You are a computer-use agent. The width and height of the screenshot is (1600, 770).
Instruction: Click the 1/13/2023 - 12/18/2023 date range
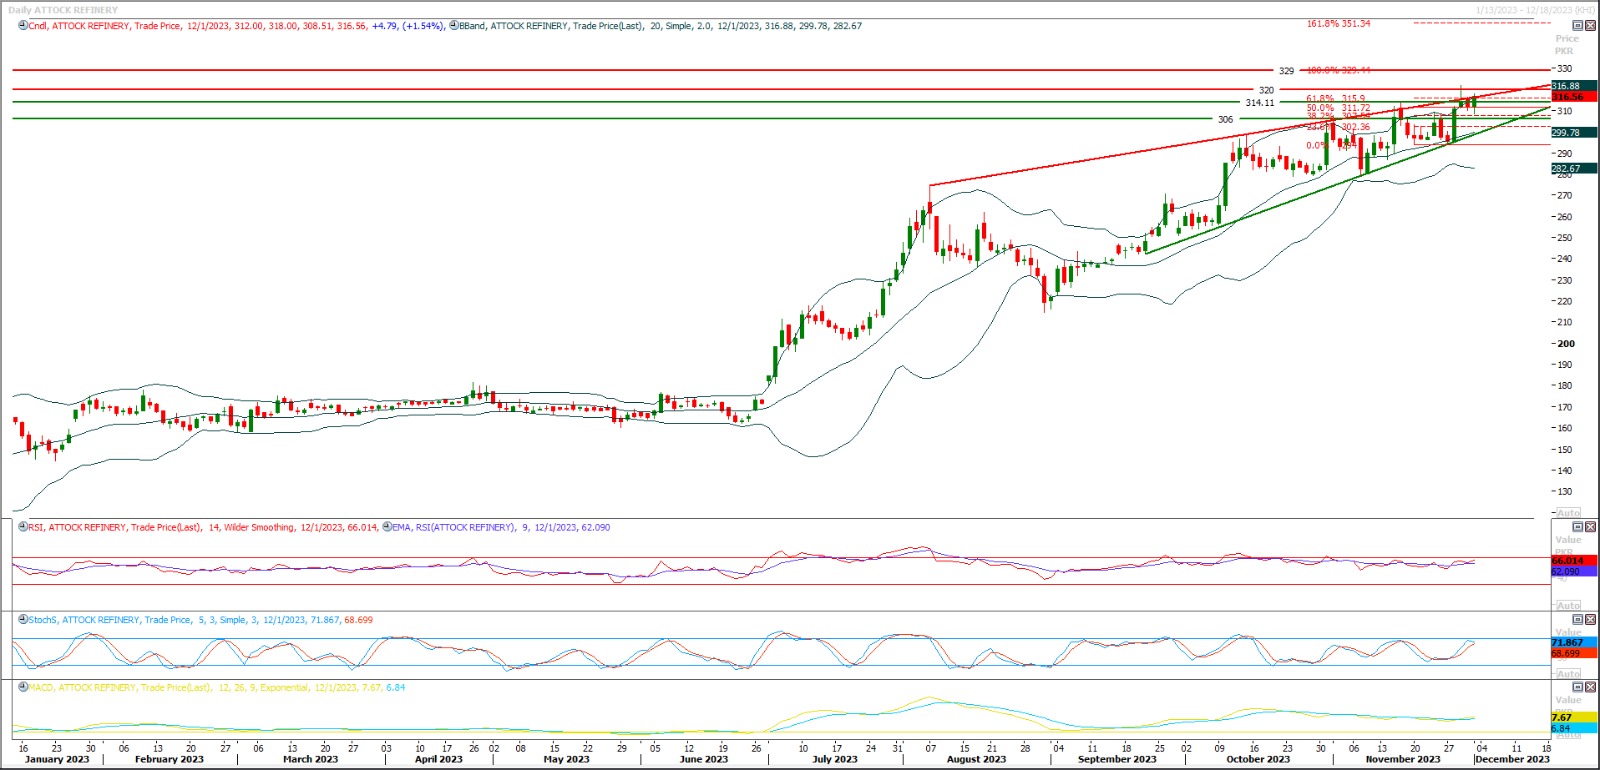(x=1535, y=10)
